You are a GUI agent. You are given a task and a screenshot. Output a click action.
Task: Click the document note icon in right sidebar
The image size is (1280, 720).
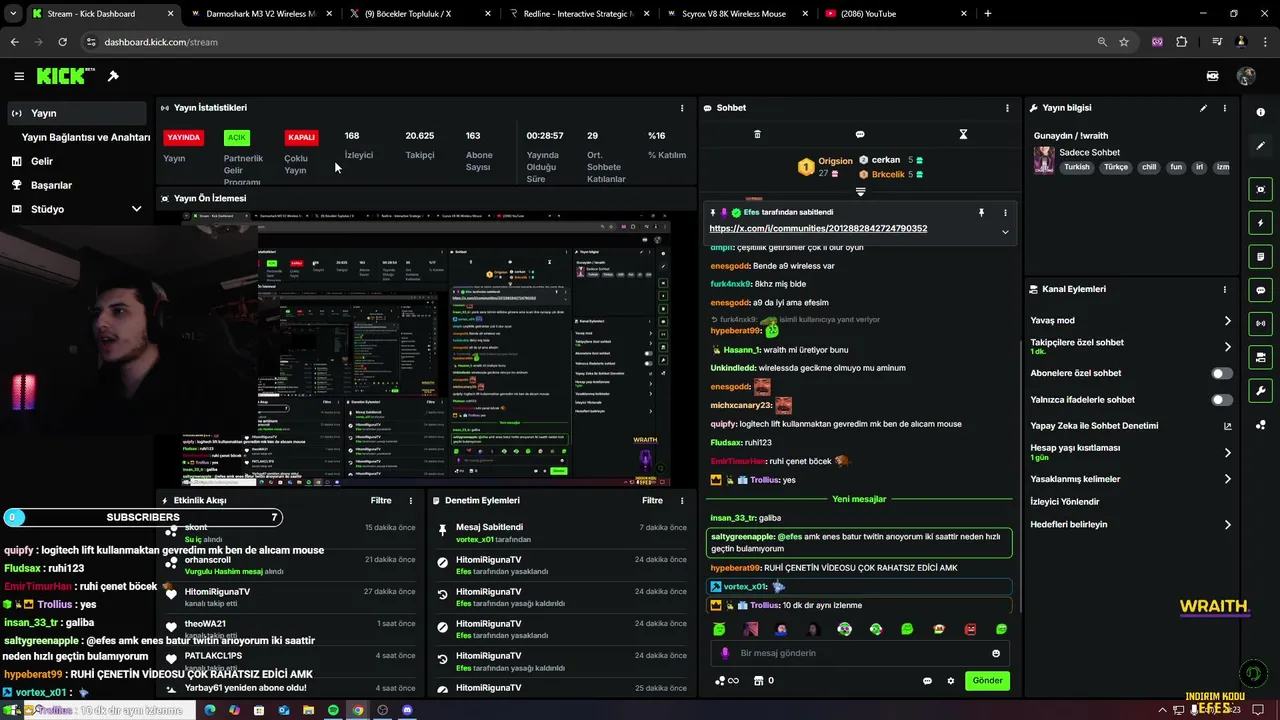(x=1261, y=257)
